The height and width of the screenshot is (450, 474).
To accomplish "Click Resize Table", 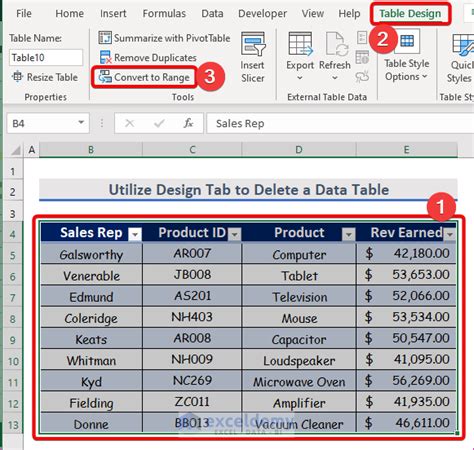I will click(x=45, y=77).
